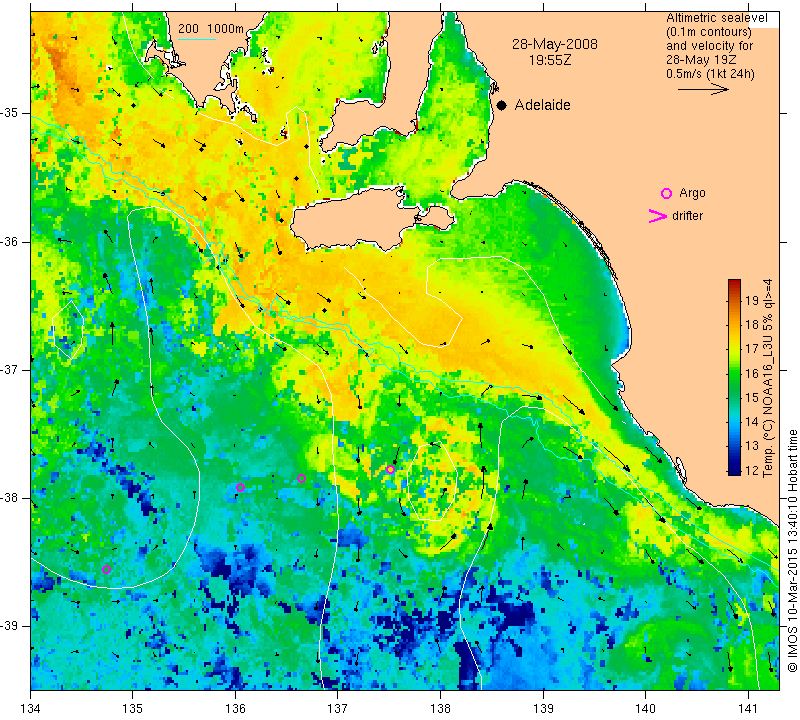Click the longitude axis label '140'
Image resolution: width=800 pixels, height=720 pixels.
645,709
